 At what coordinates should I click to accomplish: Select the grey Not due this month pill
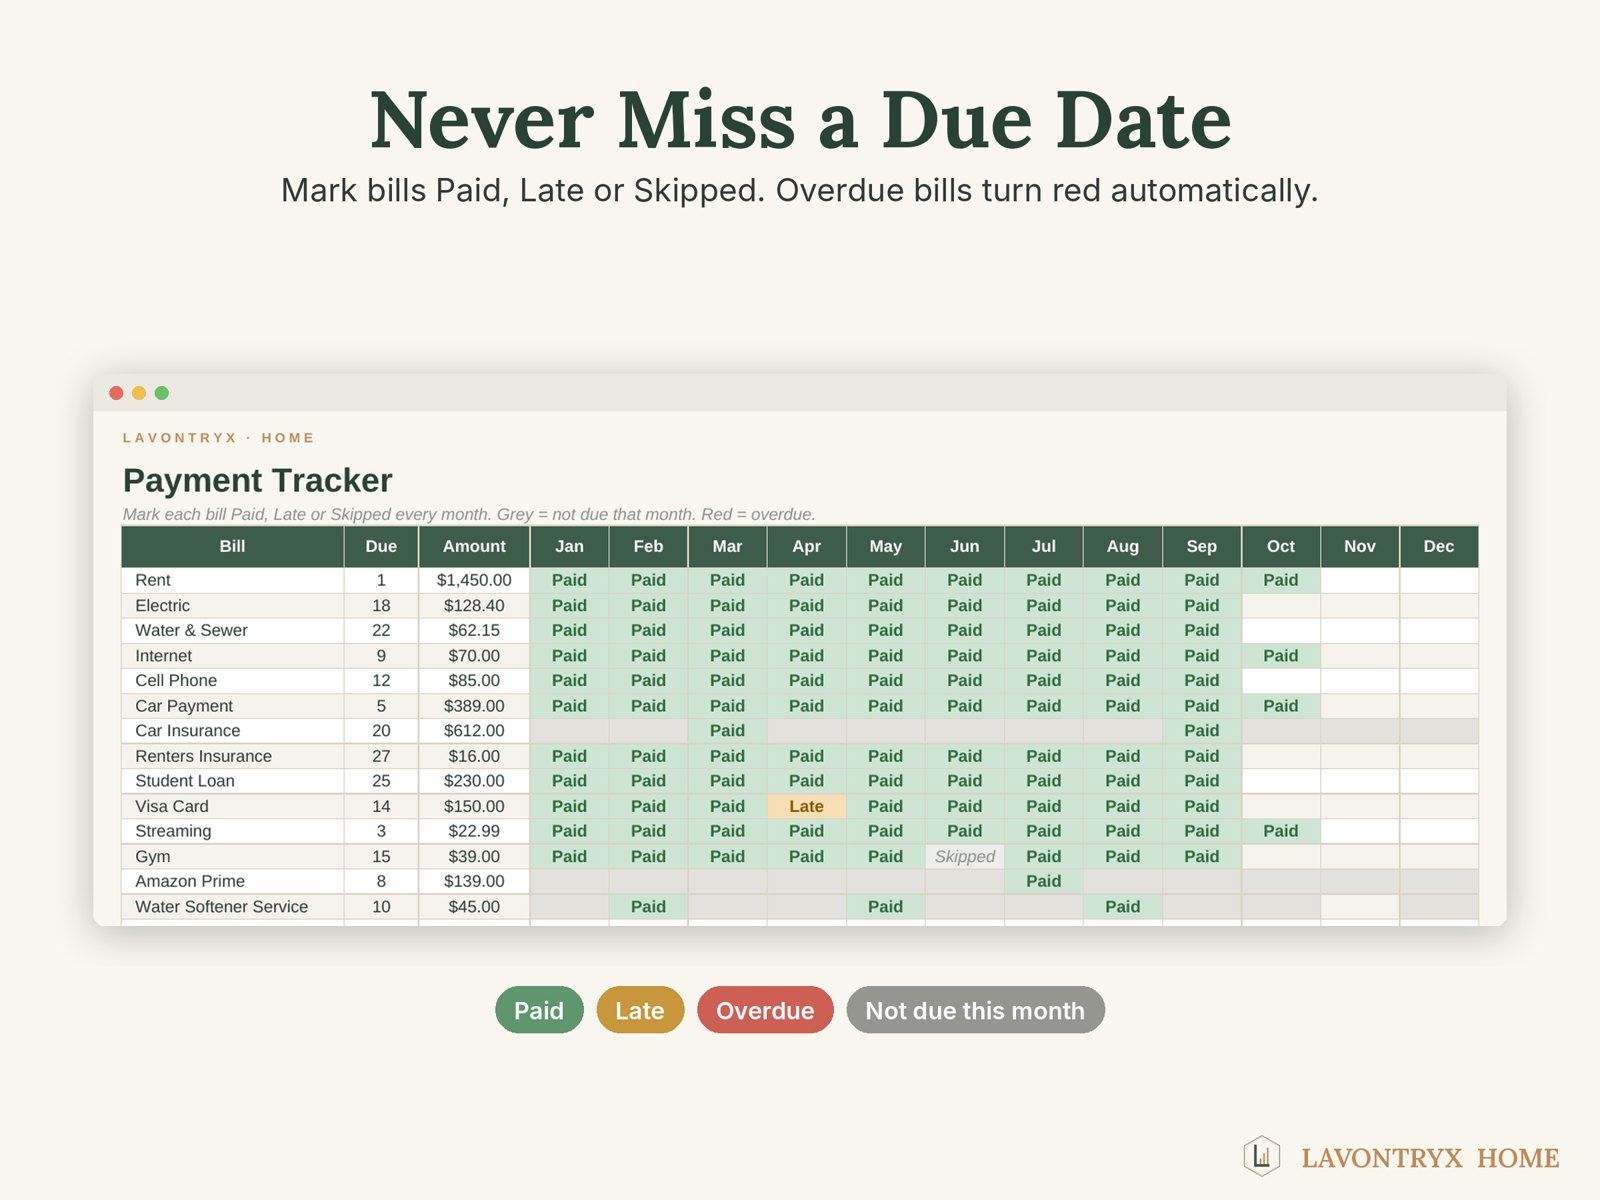pos(975,1010)
